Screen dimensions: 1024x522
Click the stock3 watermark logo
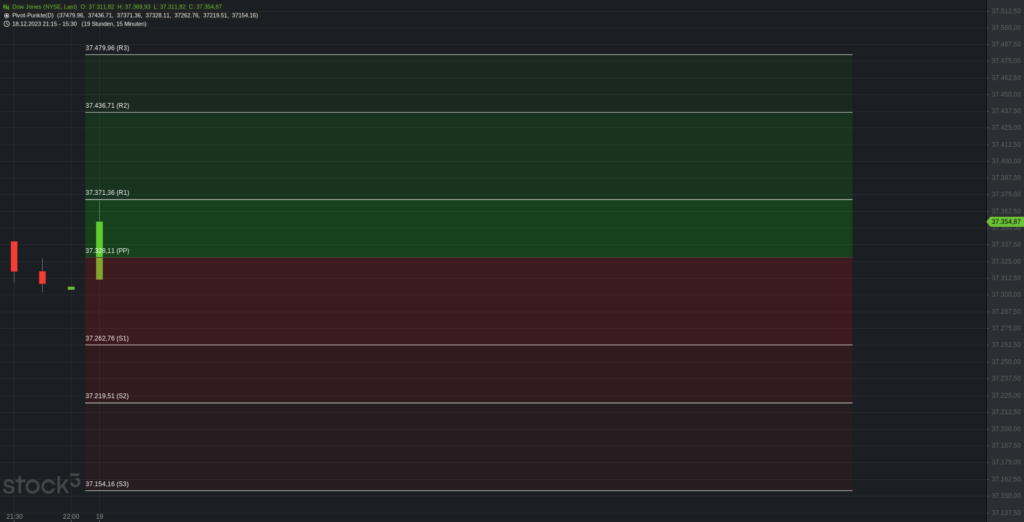41,484
